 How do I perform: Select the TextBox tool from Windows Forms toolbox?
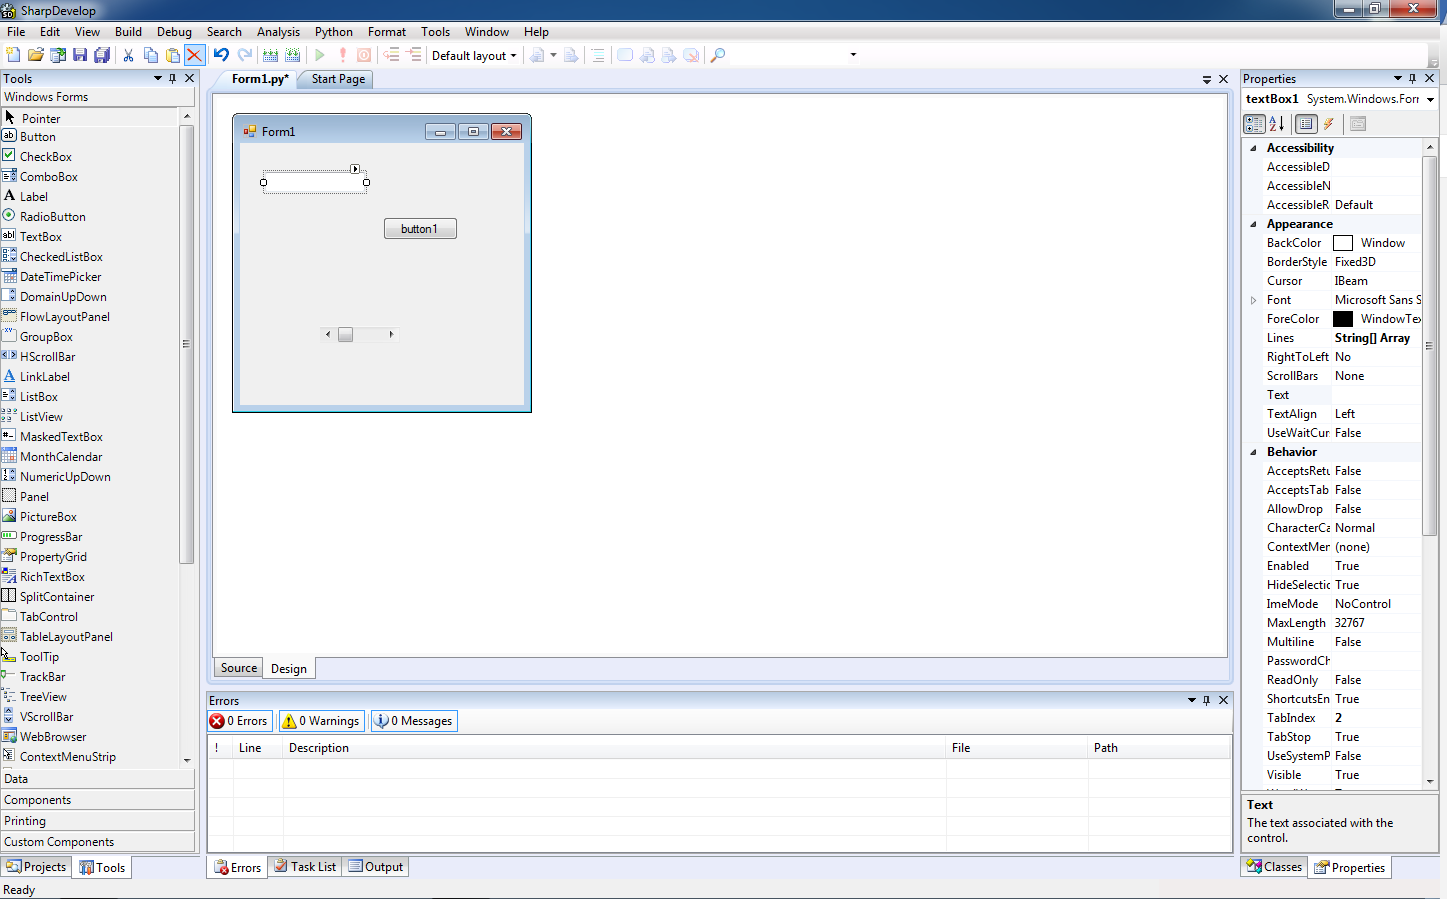(x=39, y=236)
